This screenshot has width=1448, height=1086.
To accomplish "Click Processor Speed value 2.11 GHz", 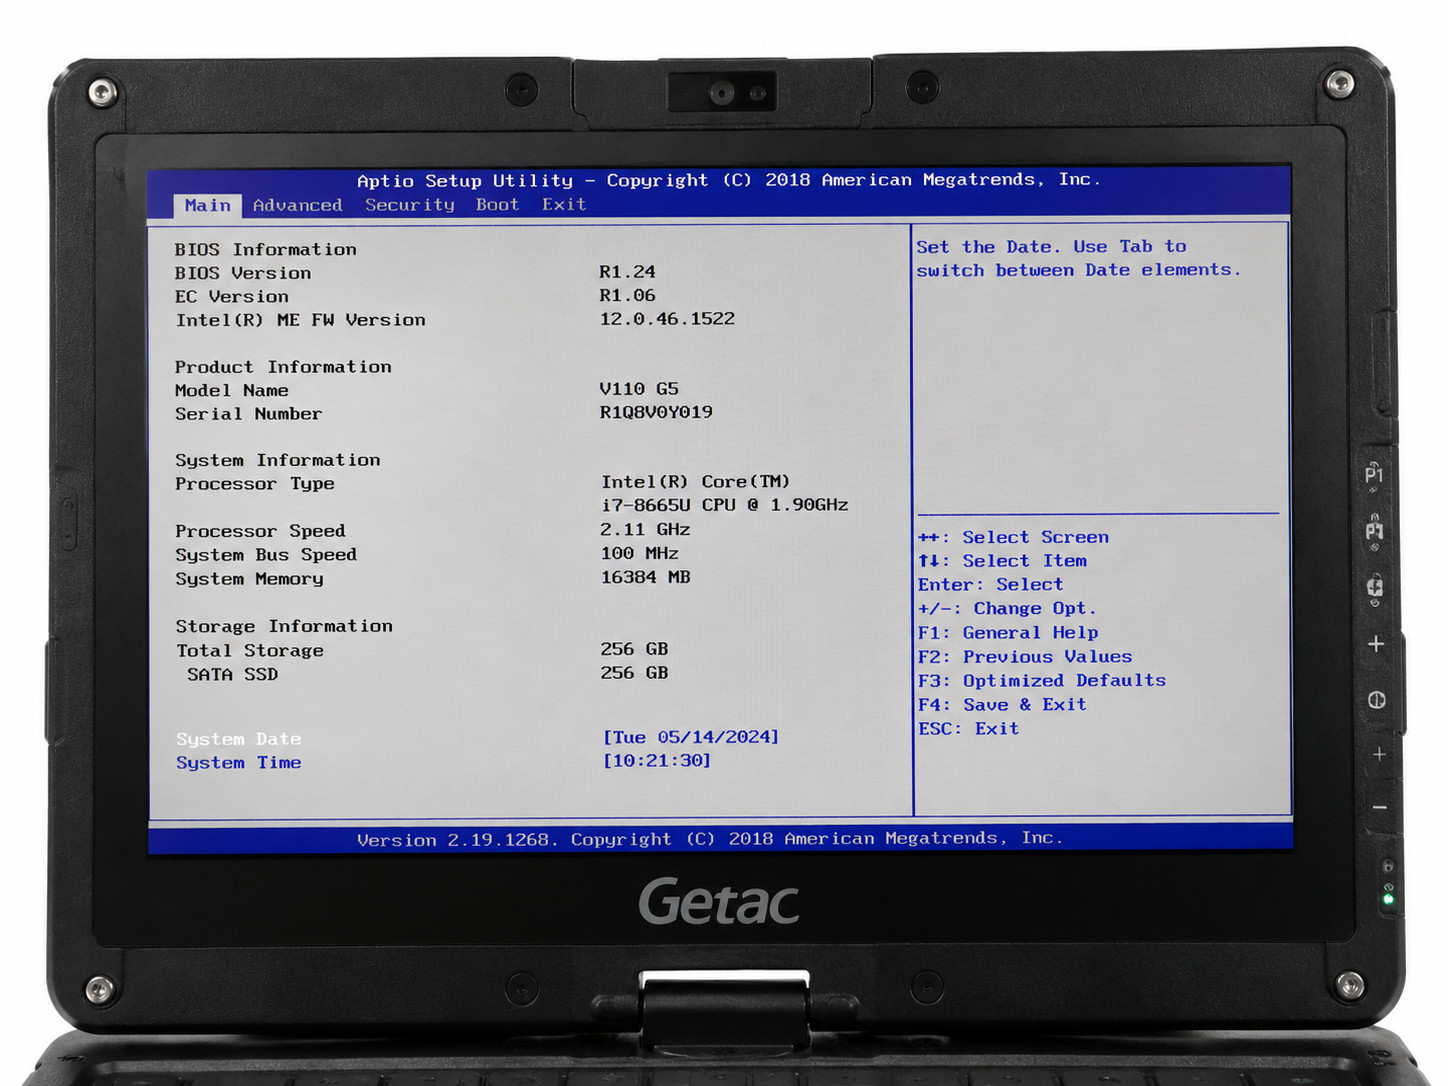I will 645,530.
